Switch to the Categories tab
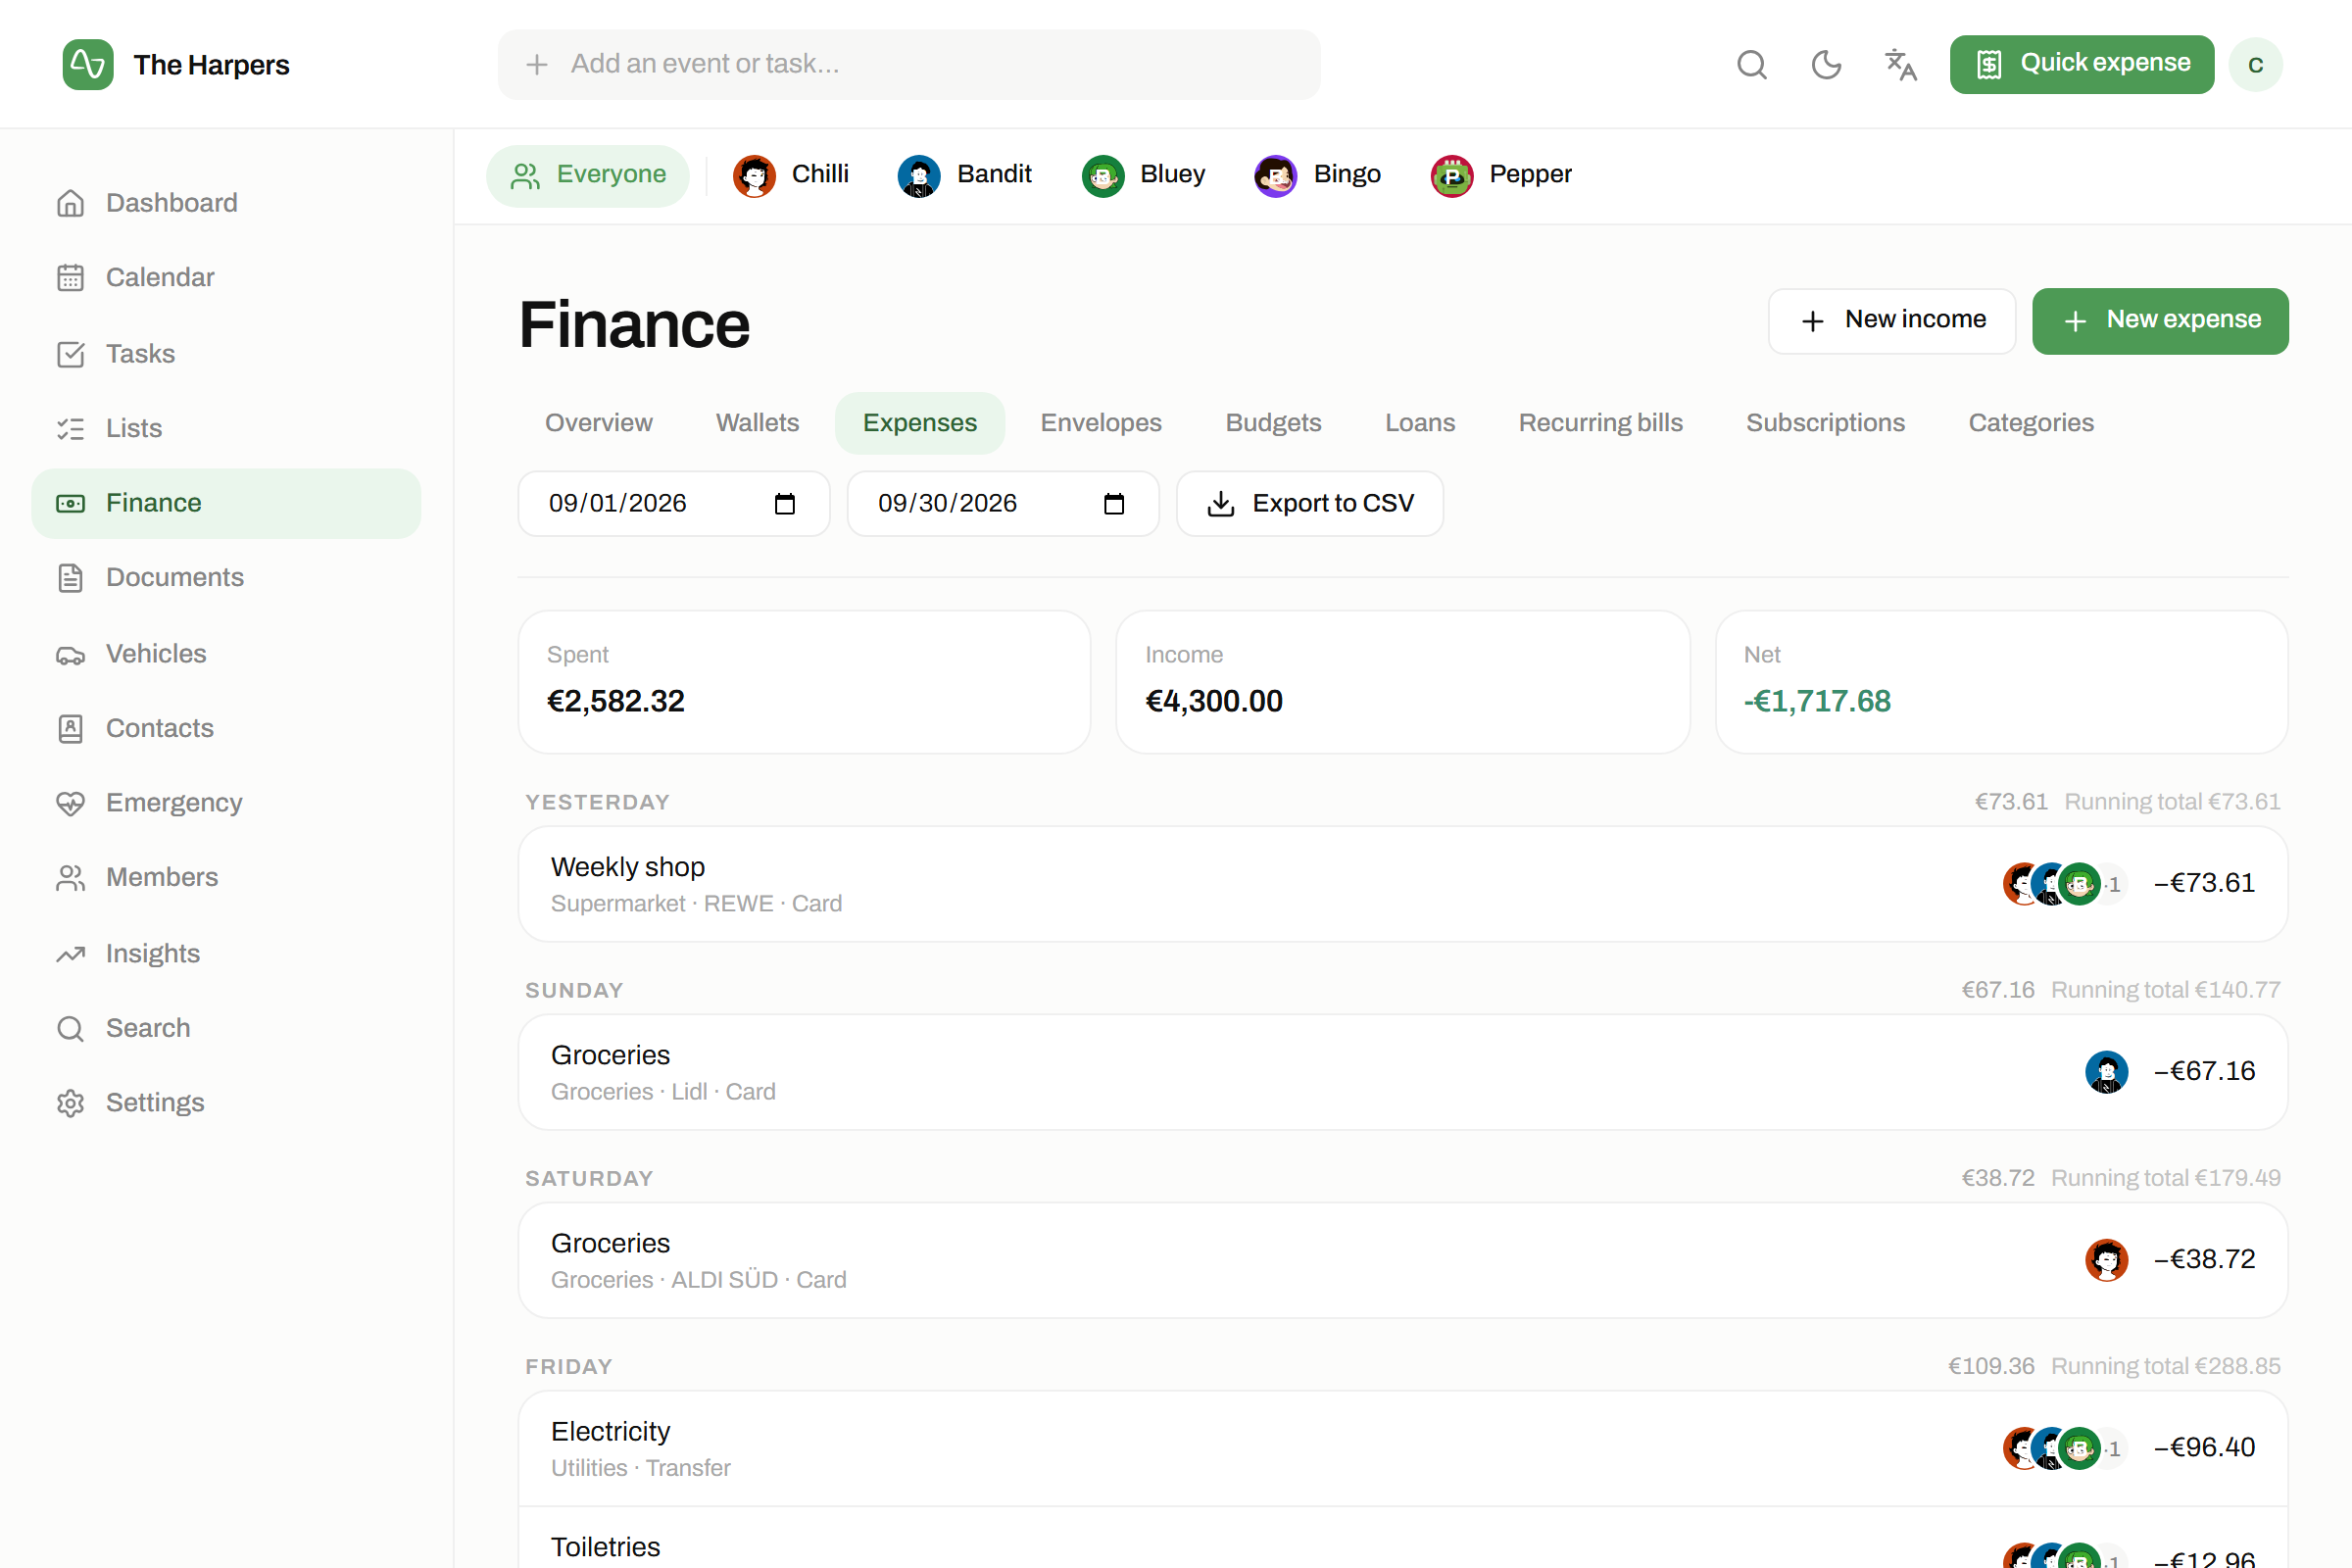 tap(2031, 423)
